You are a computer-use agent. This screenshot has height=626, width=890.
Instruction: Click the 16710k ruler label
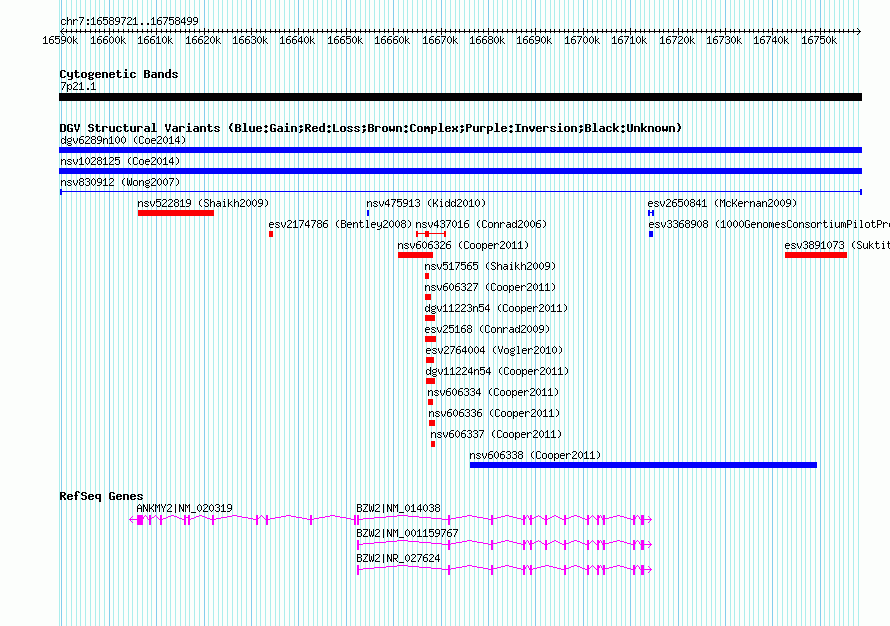tap(629, 40)
